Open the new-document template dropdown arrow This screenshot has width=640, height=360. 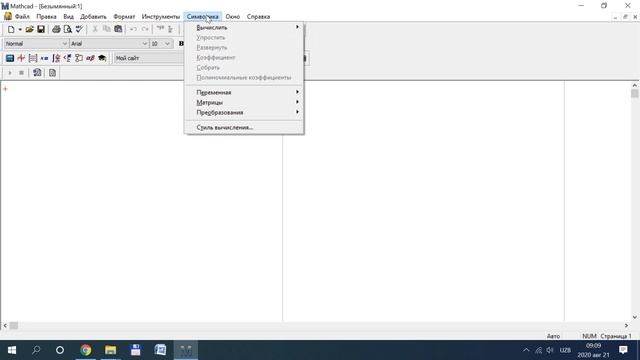coord(20,29)
